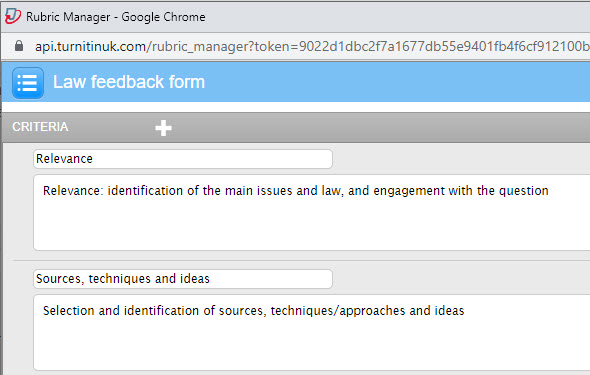This screenshot has width=590, height=375.
Task: Select the api.turnitinuk.com address bar URL
Action: click(312, 46)
